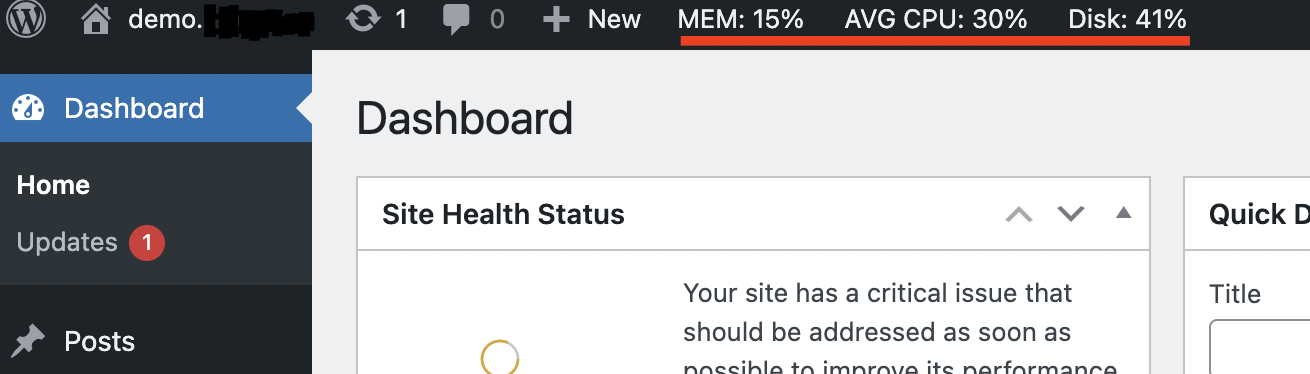Viewport: 1310px width, 374px height.
Task: Open the updates refresh icon in admin bar
Action: click(360, 19)
